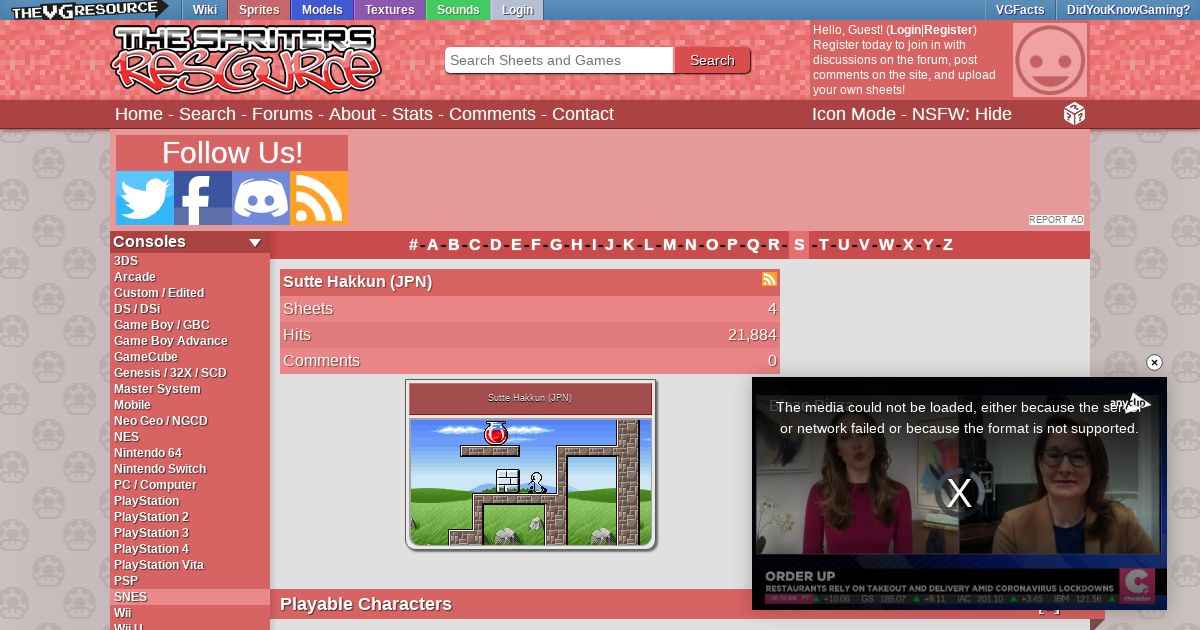This screenshot has width=1200, height=630.
Task: Open the DidYouKnowGaming? link
Action: click(1128, 10)
